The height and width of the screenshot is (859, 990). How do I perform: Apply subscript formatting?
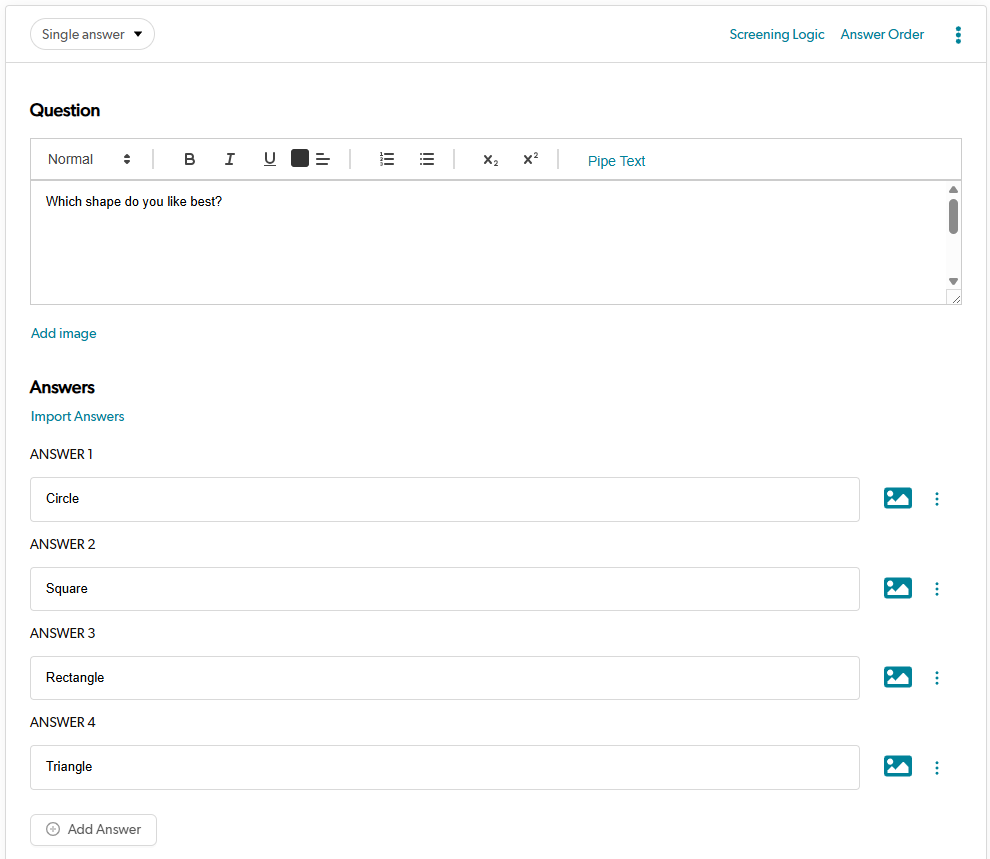tap(490, 160)
